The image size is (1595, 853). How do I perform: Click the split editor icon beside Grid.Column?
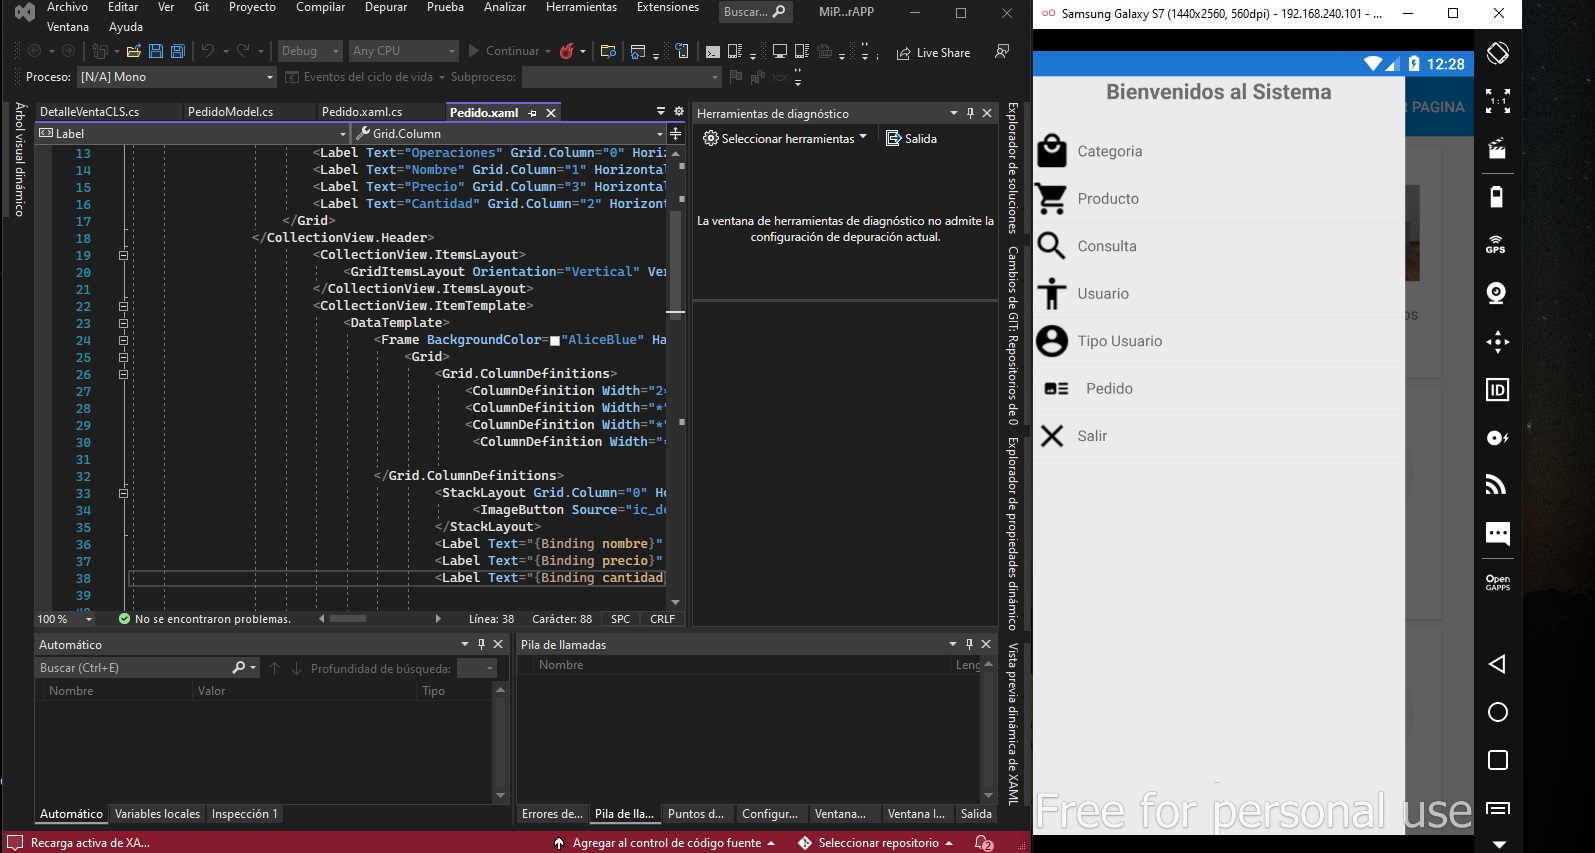tap(676, 133)
